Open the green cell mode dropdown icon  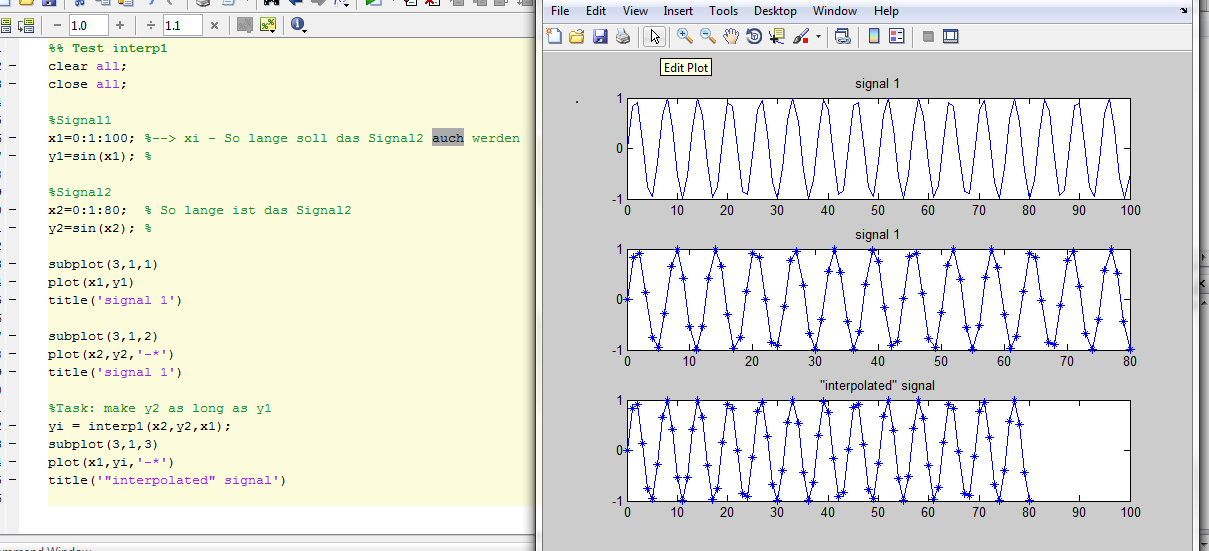coord(268,25)
